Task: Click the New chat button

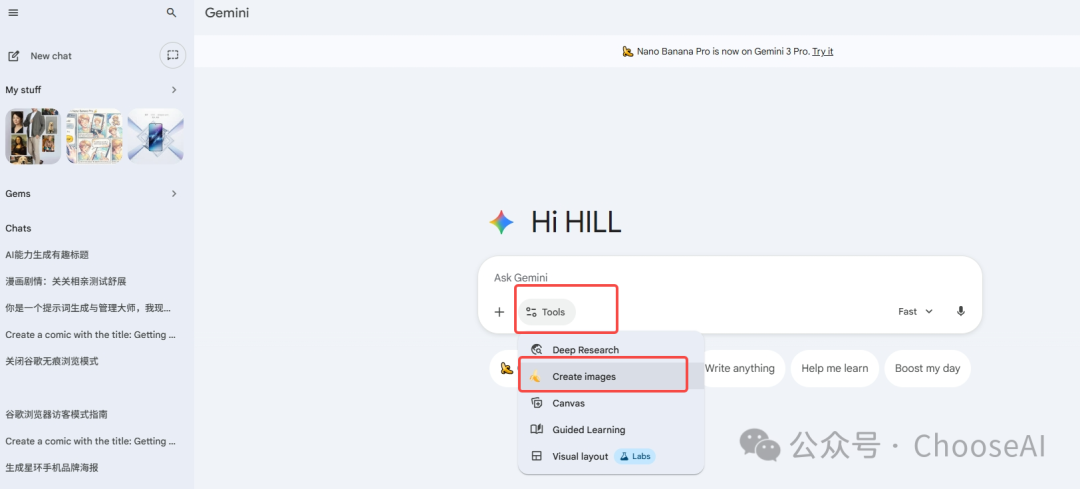Action: pyautogui.click(x=40, y=56)
